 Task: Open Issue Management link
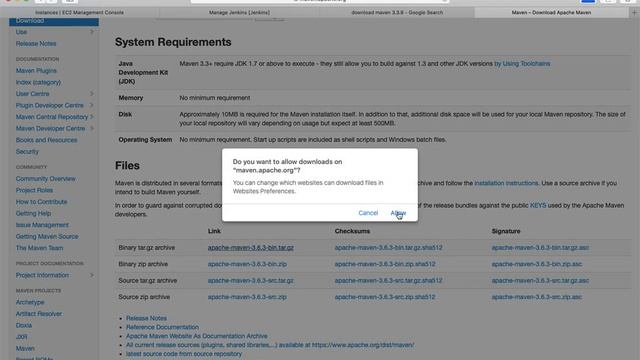(42, 225)
